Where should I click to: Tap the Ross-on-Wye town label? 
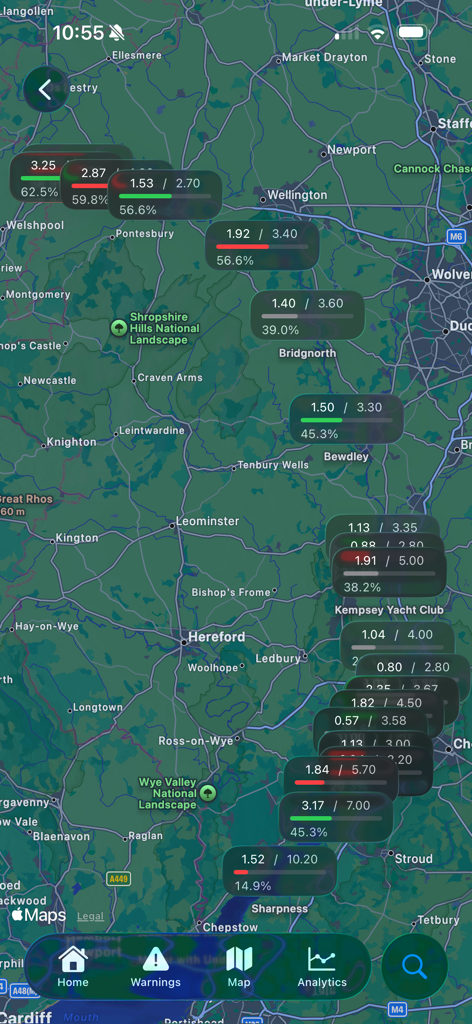pos(196,741)
